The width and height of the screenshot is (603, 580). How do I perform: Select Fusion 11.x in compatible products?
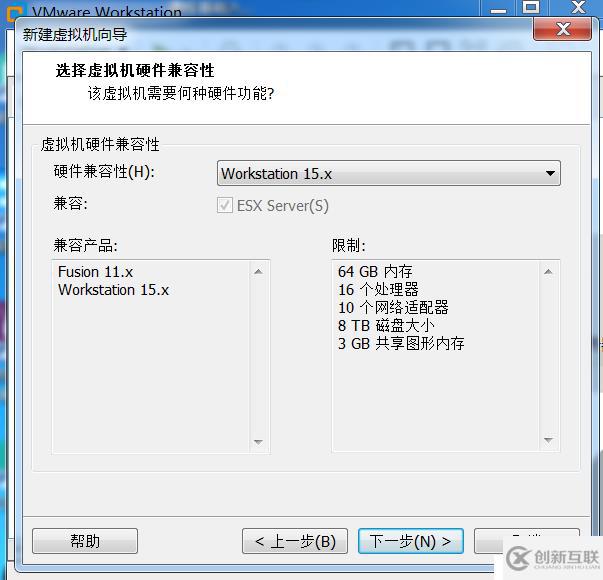coord(95,272)
